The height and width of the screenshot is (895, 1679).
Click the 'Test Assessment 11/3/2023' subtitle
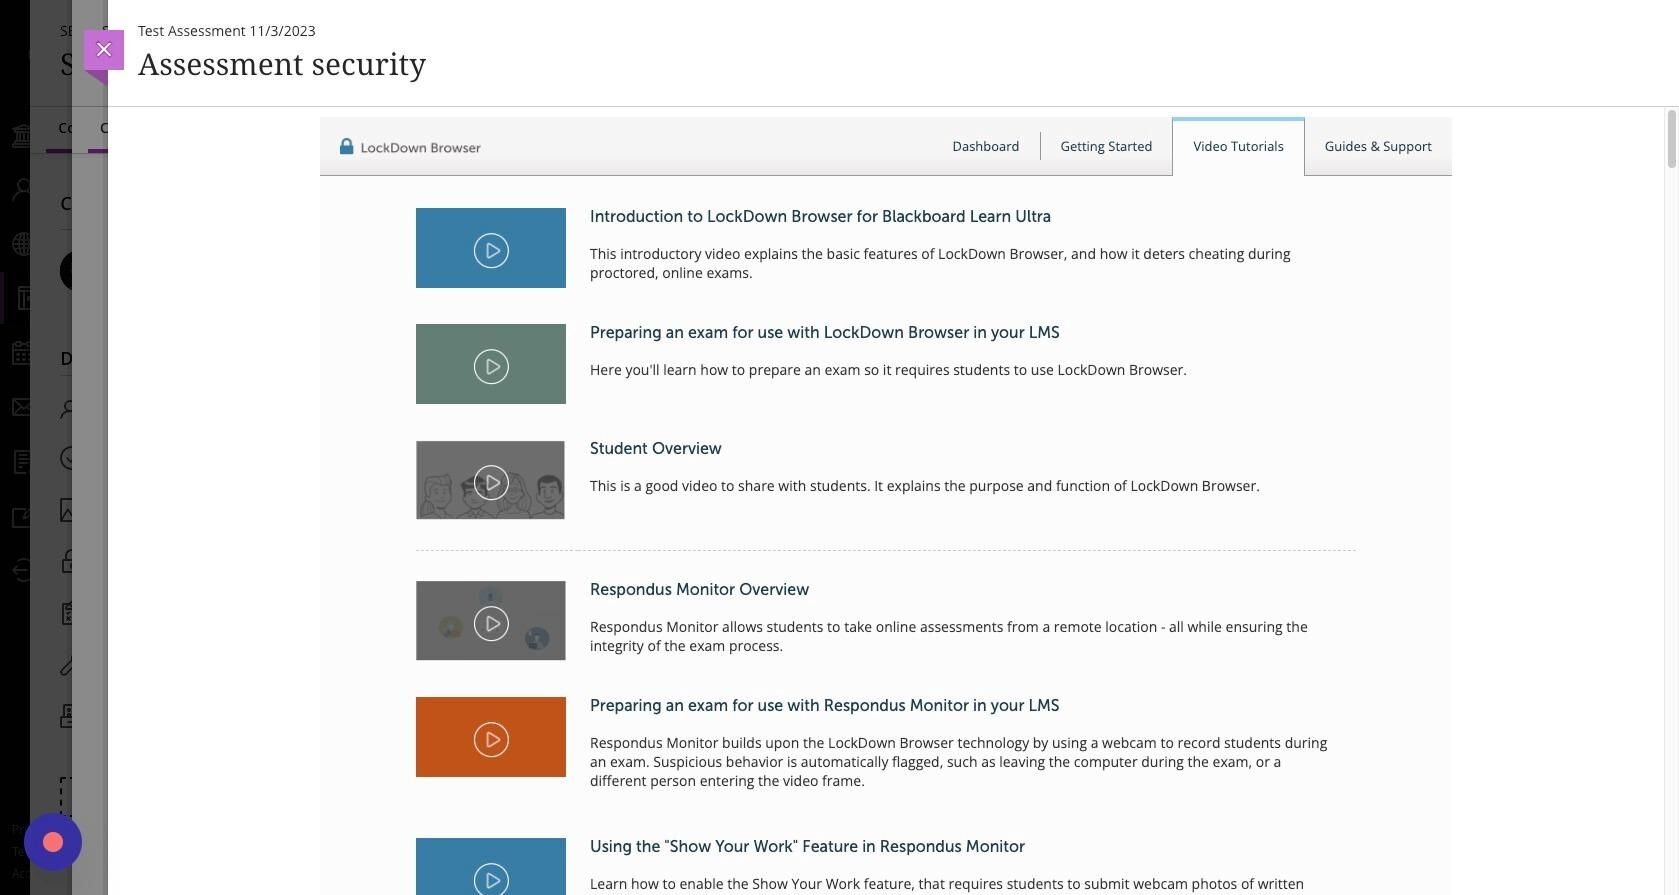point(227,31)
